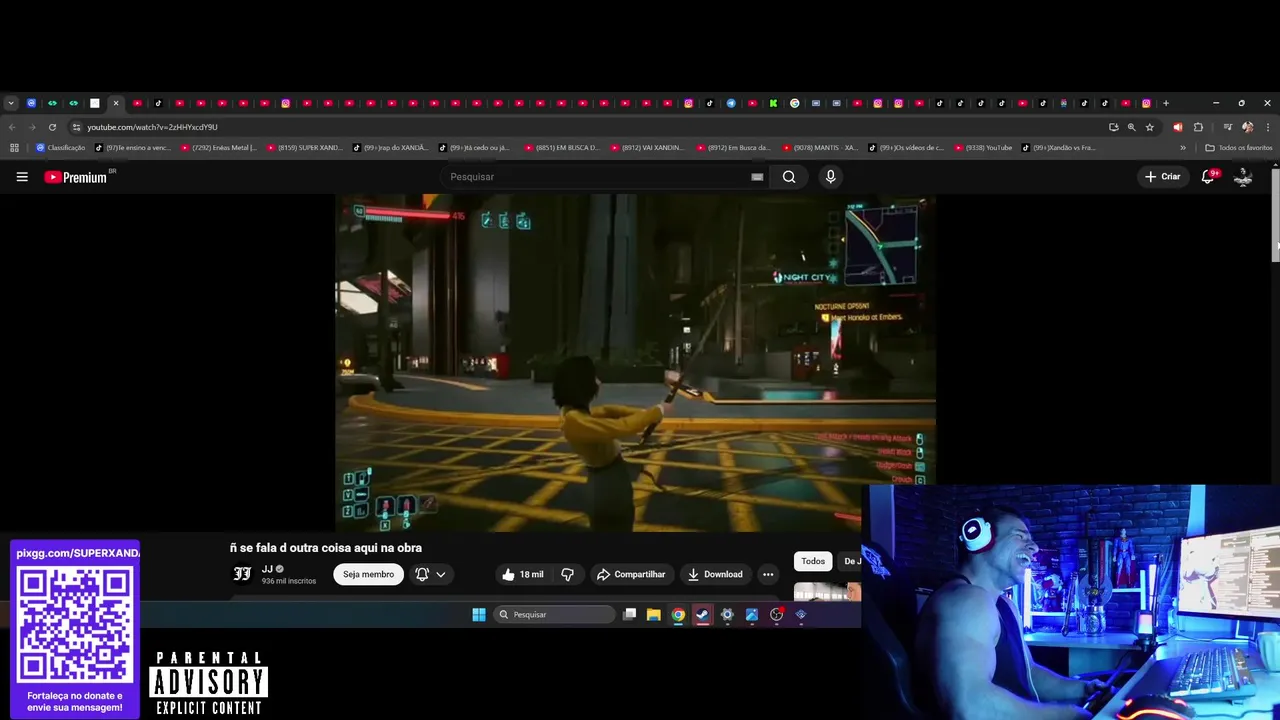Screen dimensions: 1280x720
Task: Select the De J... filter chip
Action: pyautogui.click(x=850, y=561)
